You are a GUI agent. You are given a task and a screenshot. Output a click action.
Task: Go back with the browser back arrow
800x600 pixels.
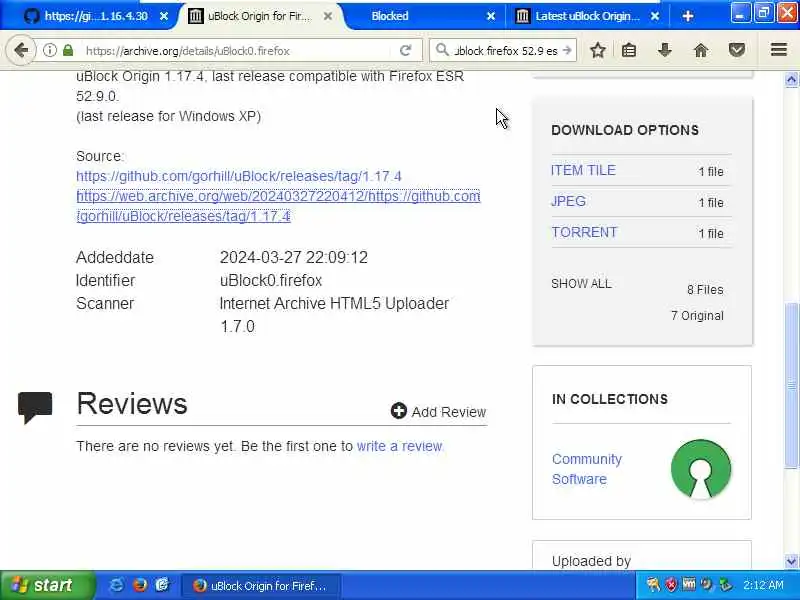click(x=20, y=51)
